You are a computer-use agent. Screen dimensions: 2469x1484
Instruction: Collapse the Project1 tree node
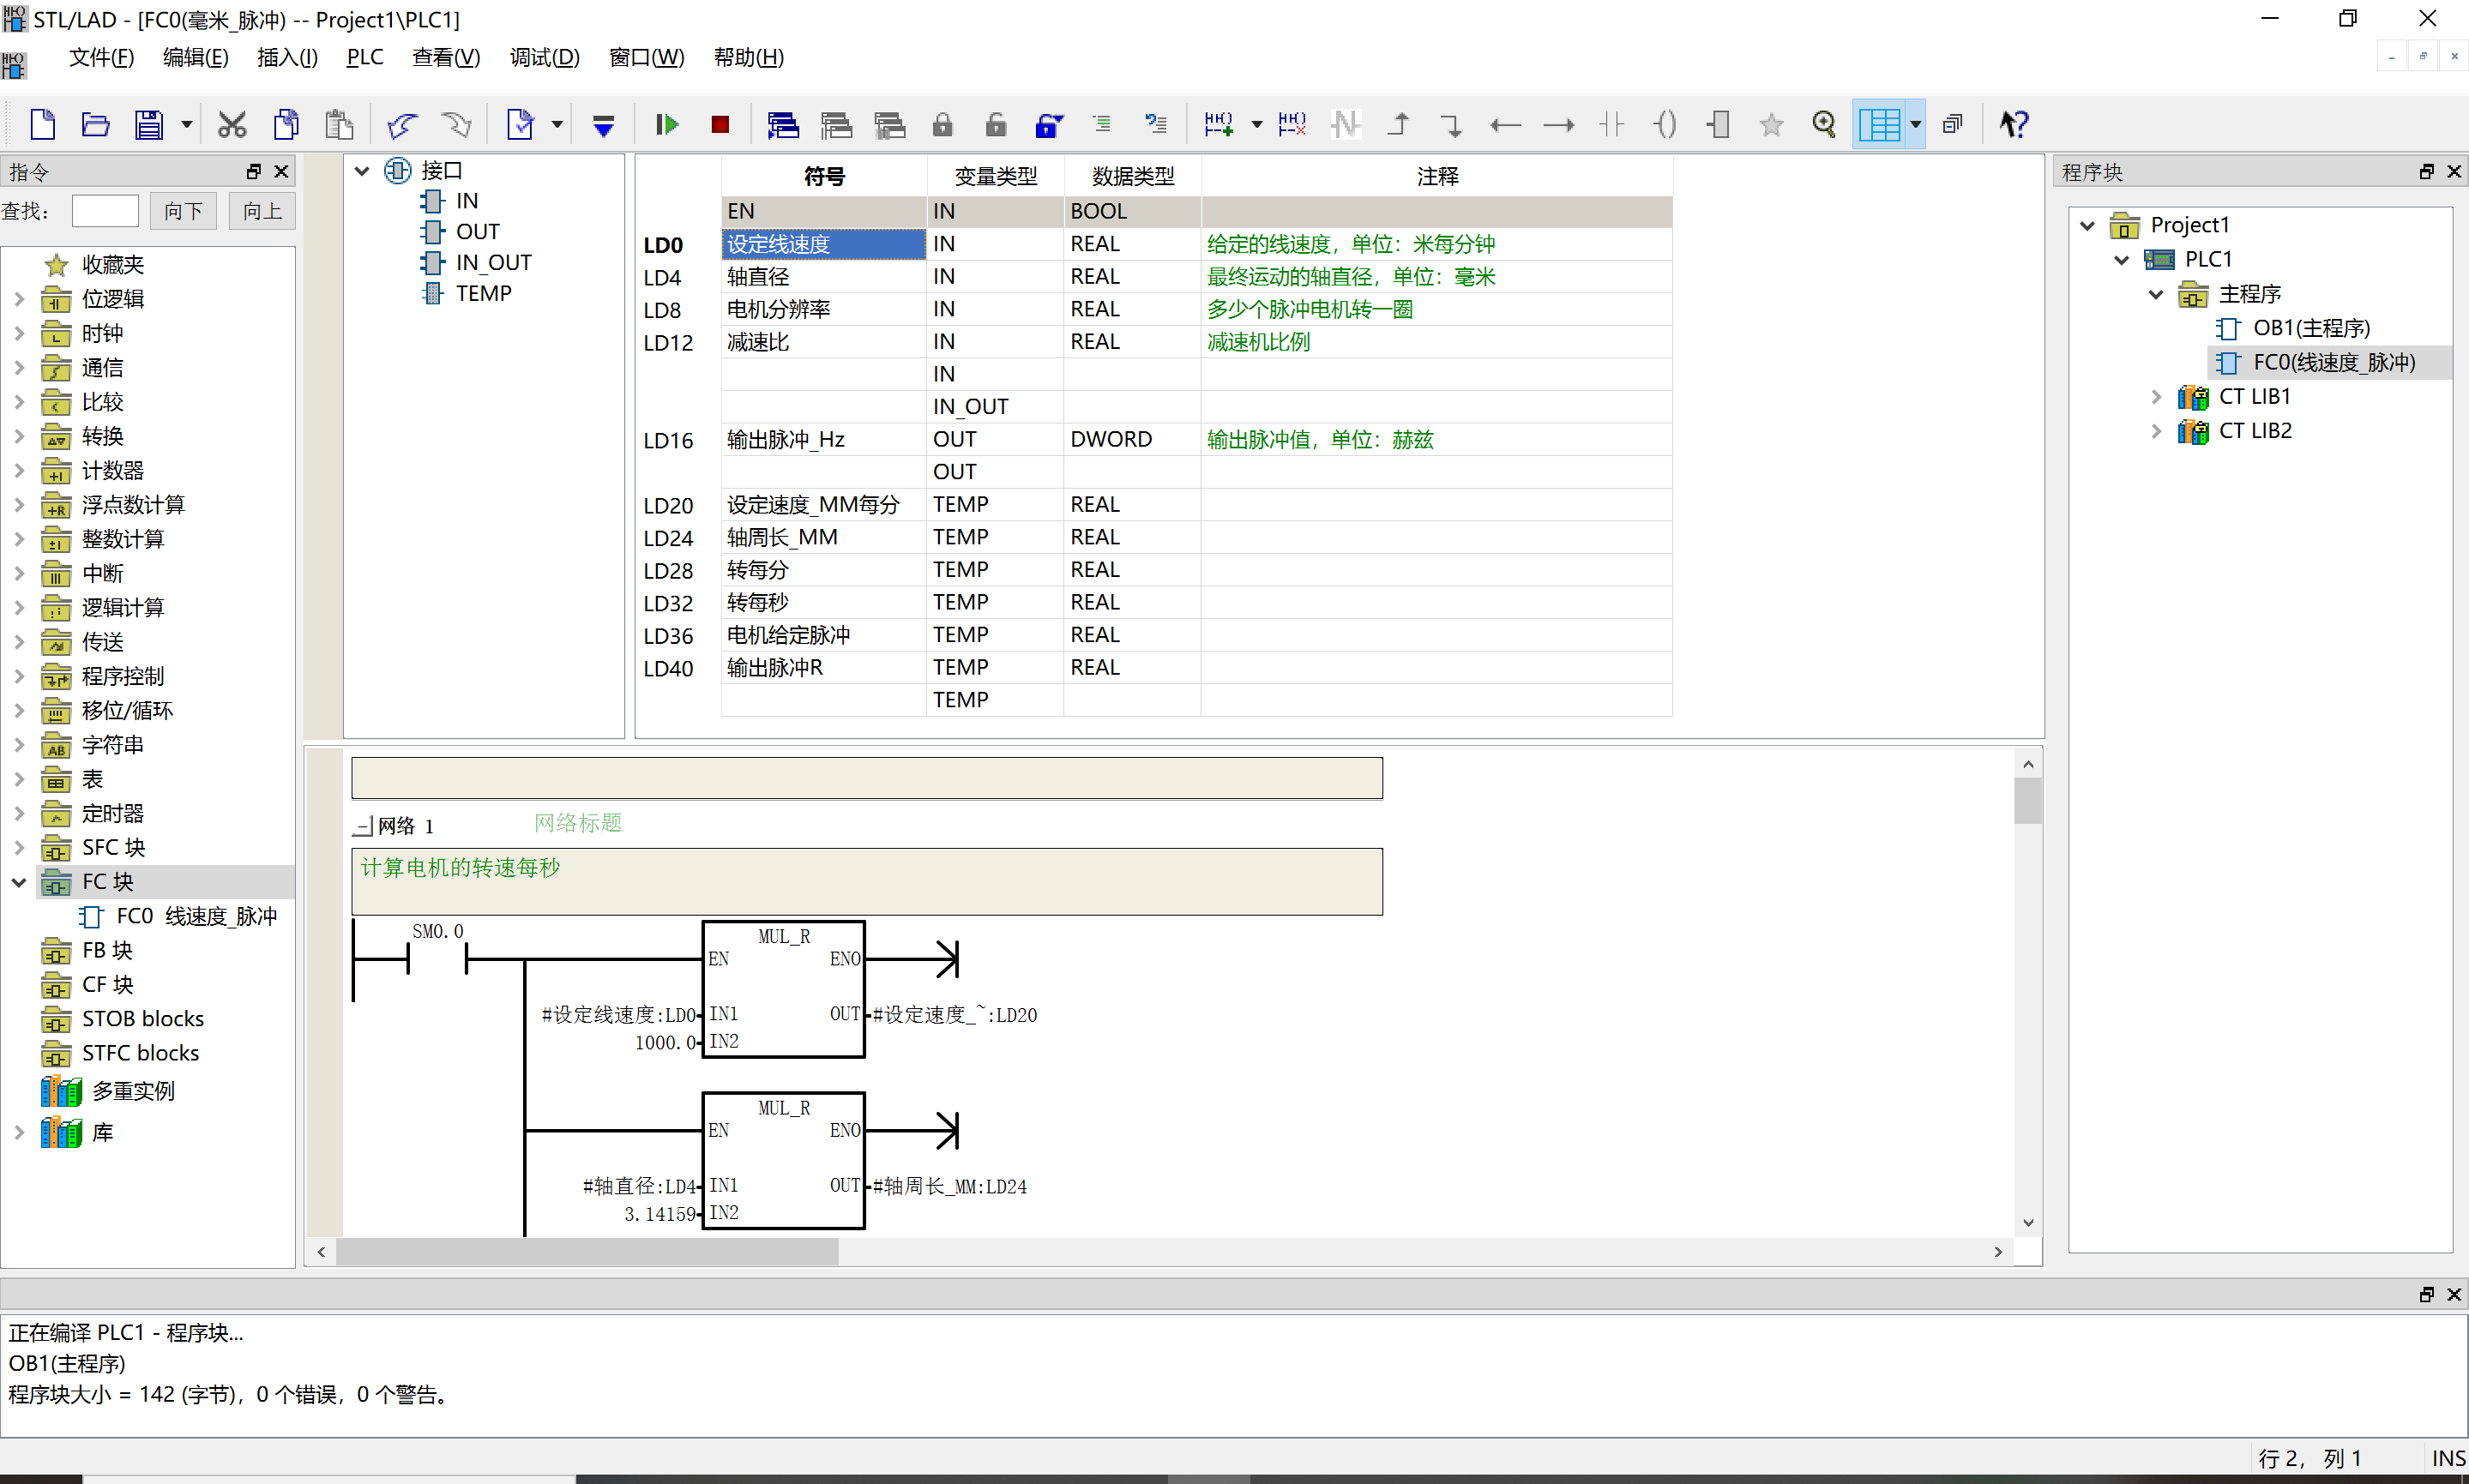coord(2088,225)
